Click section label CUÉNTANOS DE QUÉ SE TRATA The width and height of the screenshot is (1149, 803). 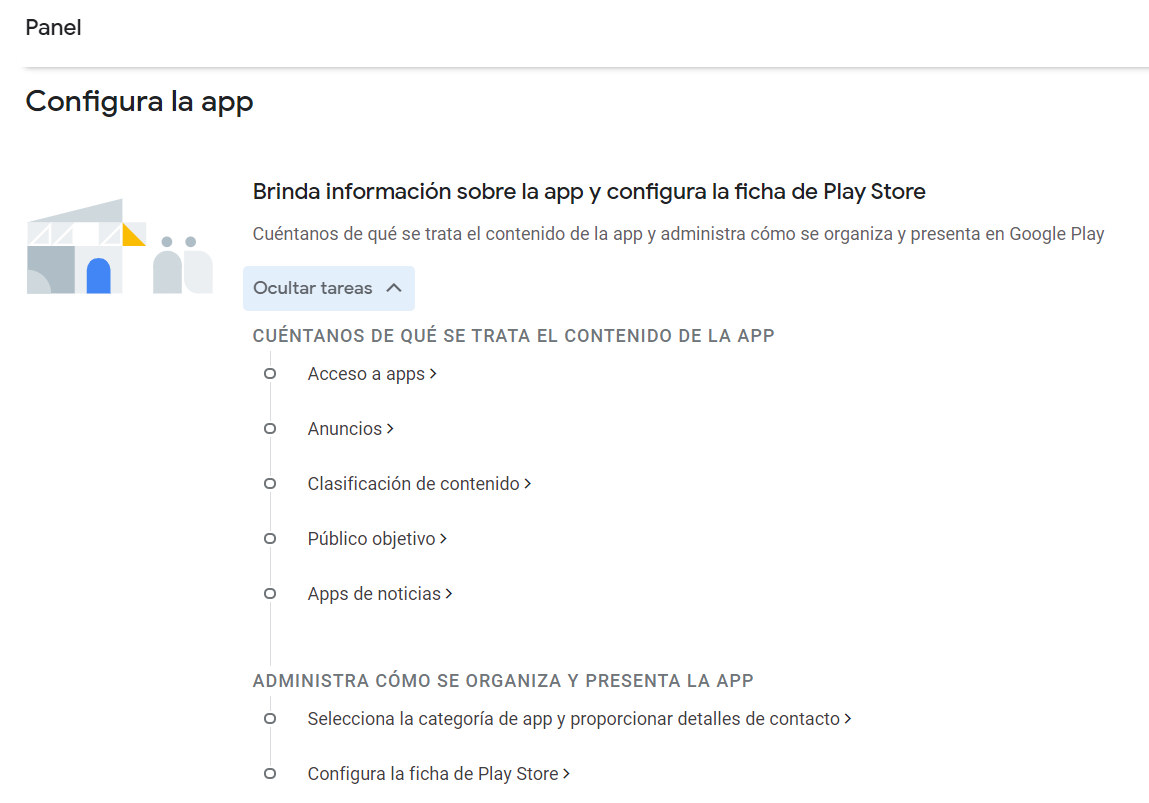[x=514, y=336]
